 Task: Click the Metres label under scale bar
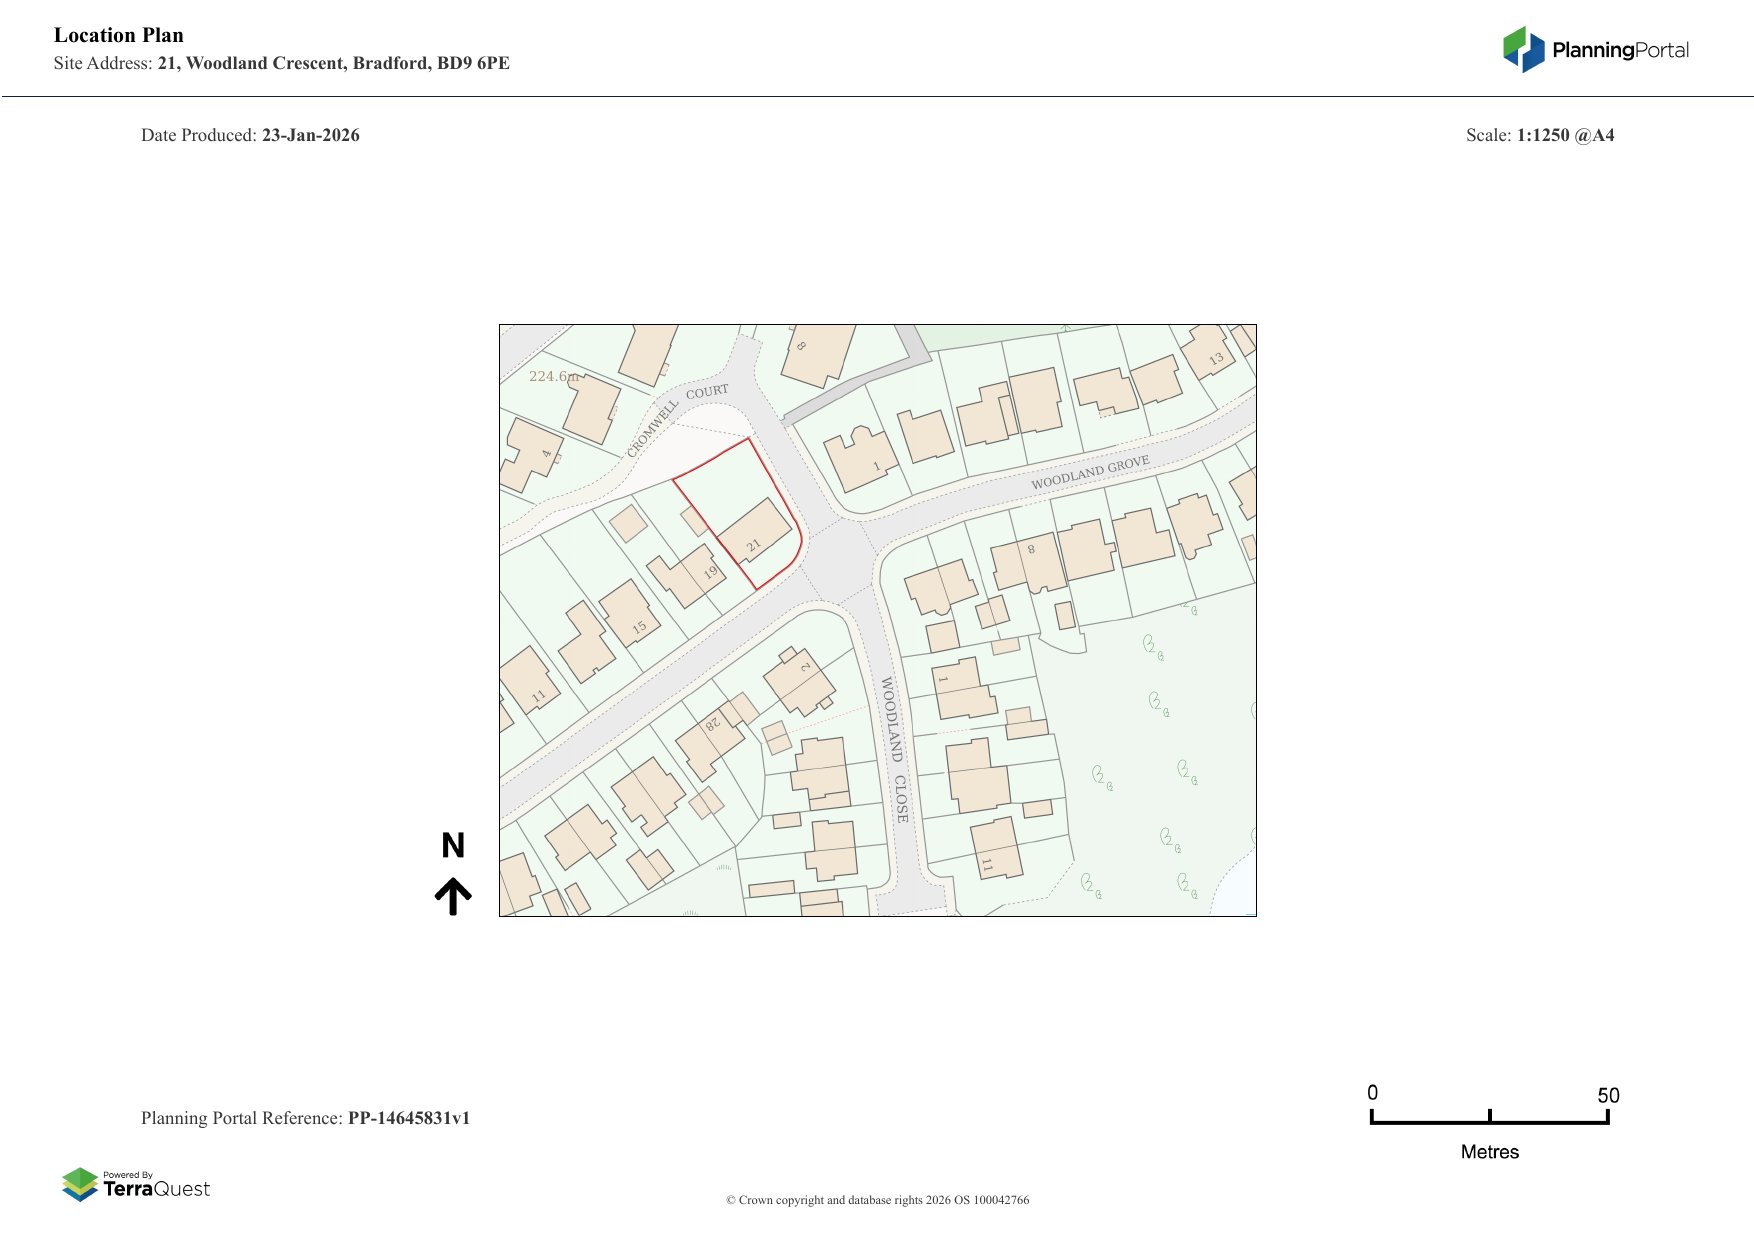(x=1489, y=1152)
